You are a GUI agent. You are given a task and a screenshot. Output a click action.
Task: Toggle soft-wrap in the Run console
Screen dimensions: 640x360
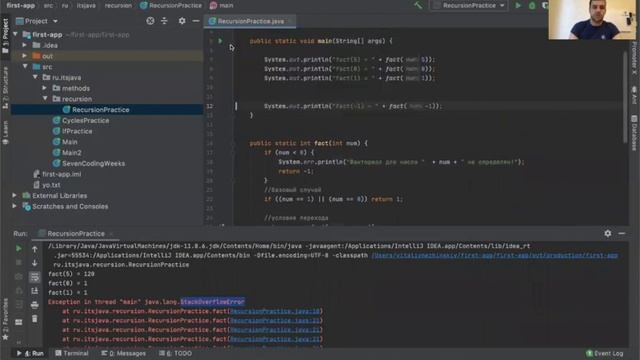pos(35,277)
